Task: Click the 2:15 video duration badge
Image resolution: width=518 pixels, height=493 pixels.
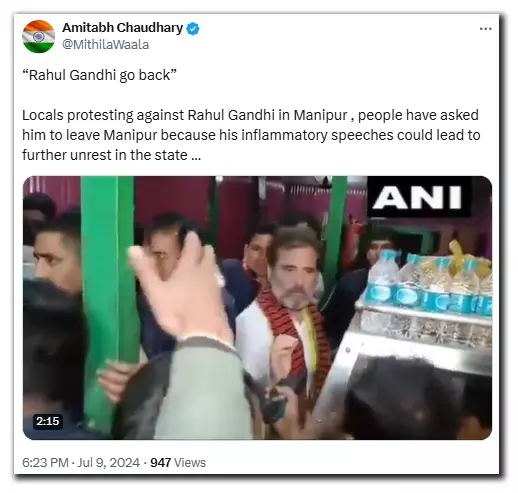Action: [x=48, y=421]
